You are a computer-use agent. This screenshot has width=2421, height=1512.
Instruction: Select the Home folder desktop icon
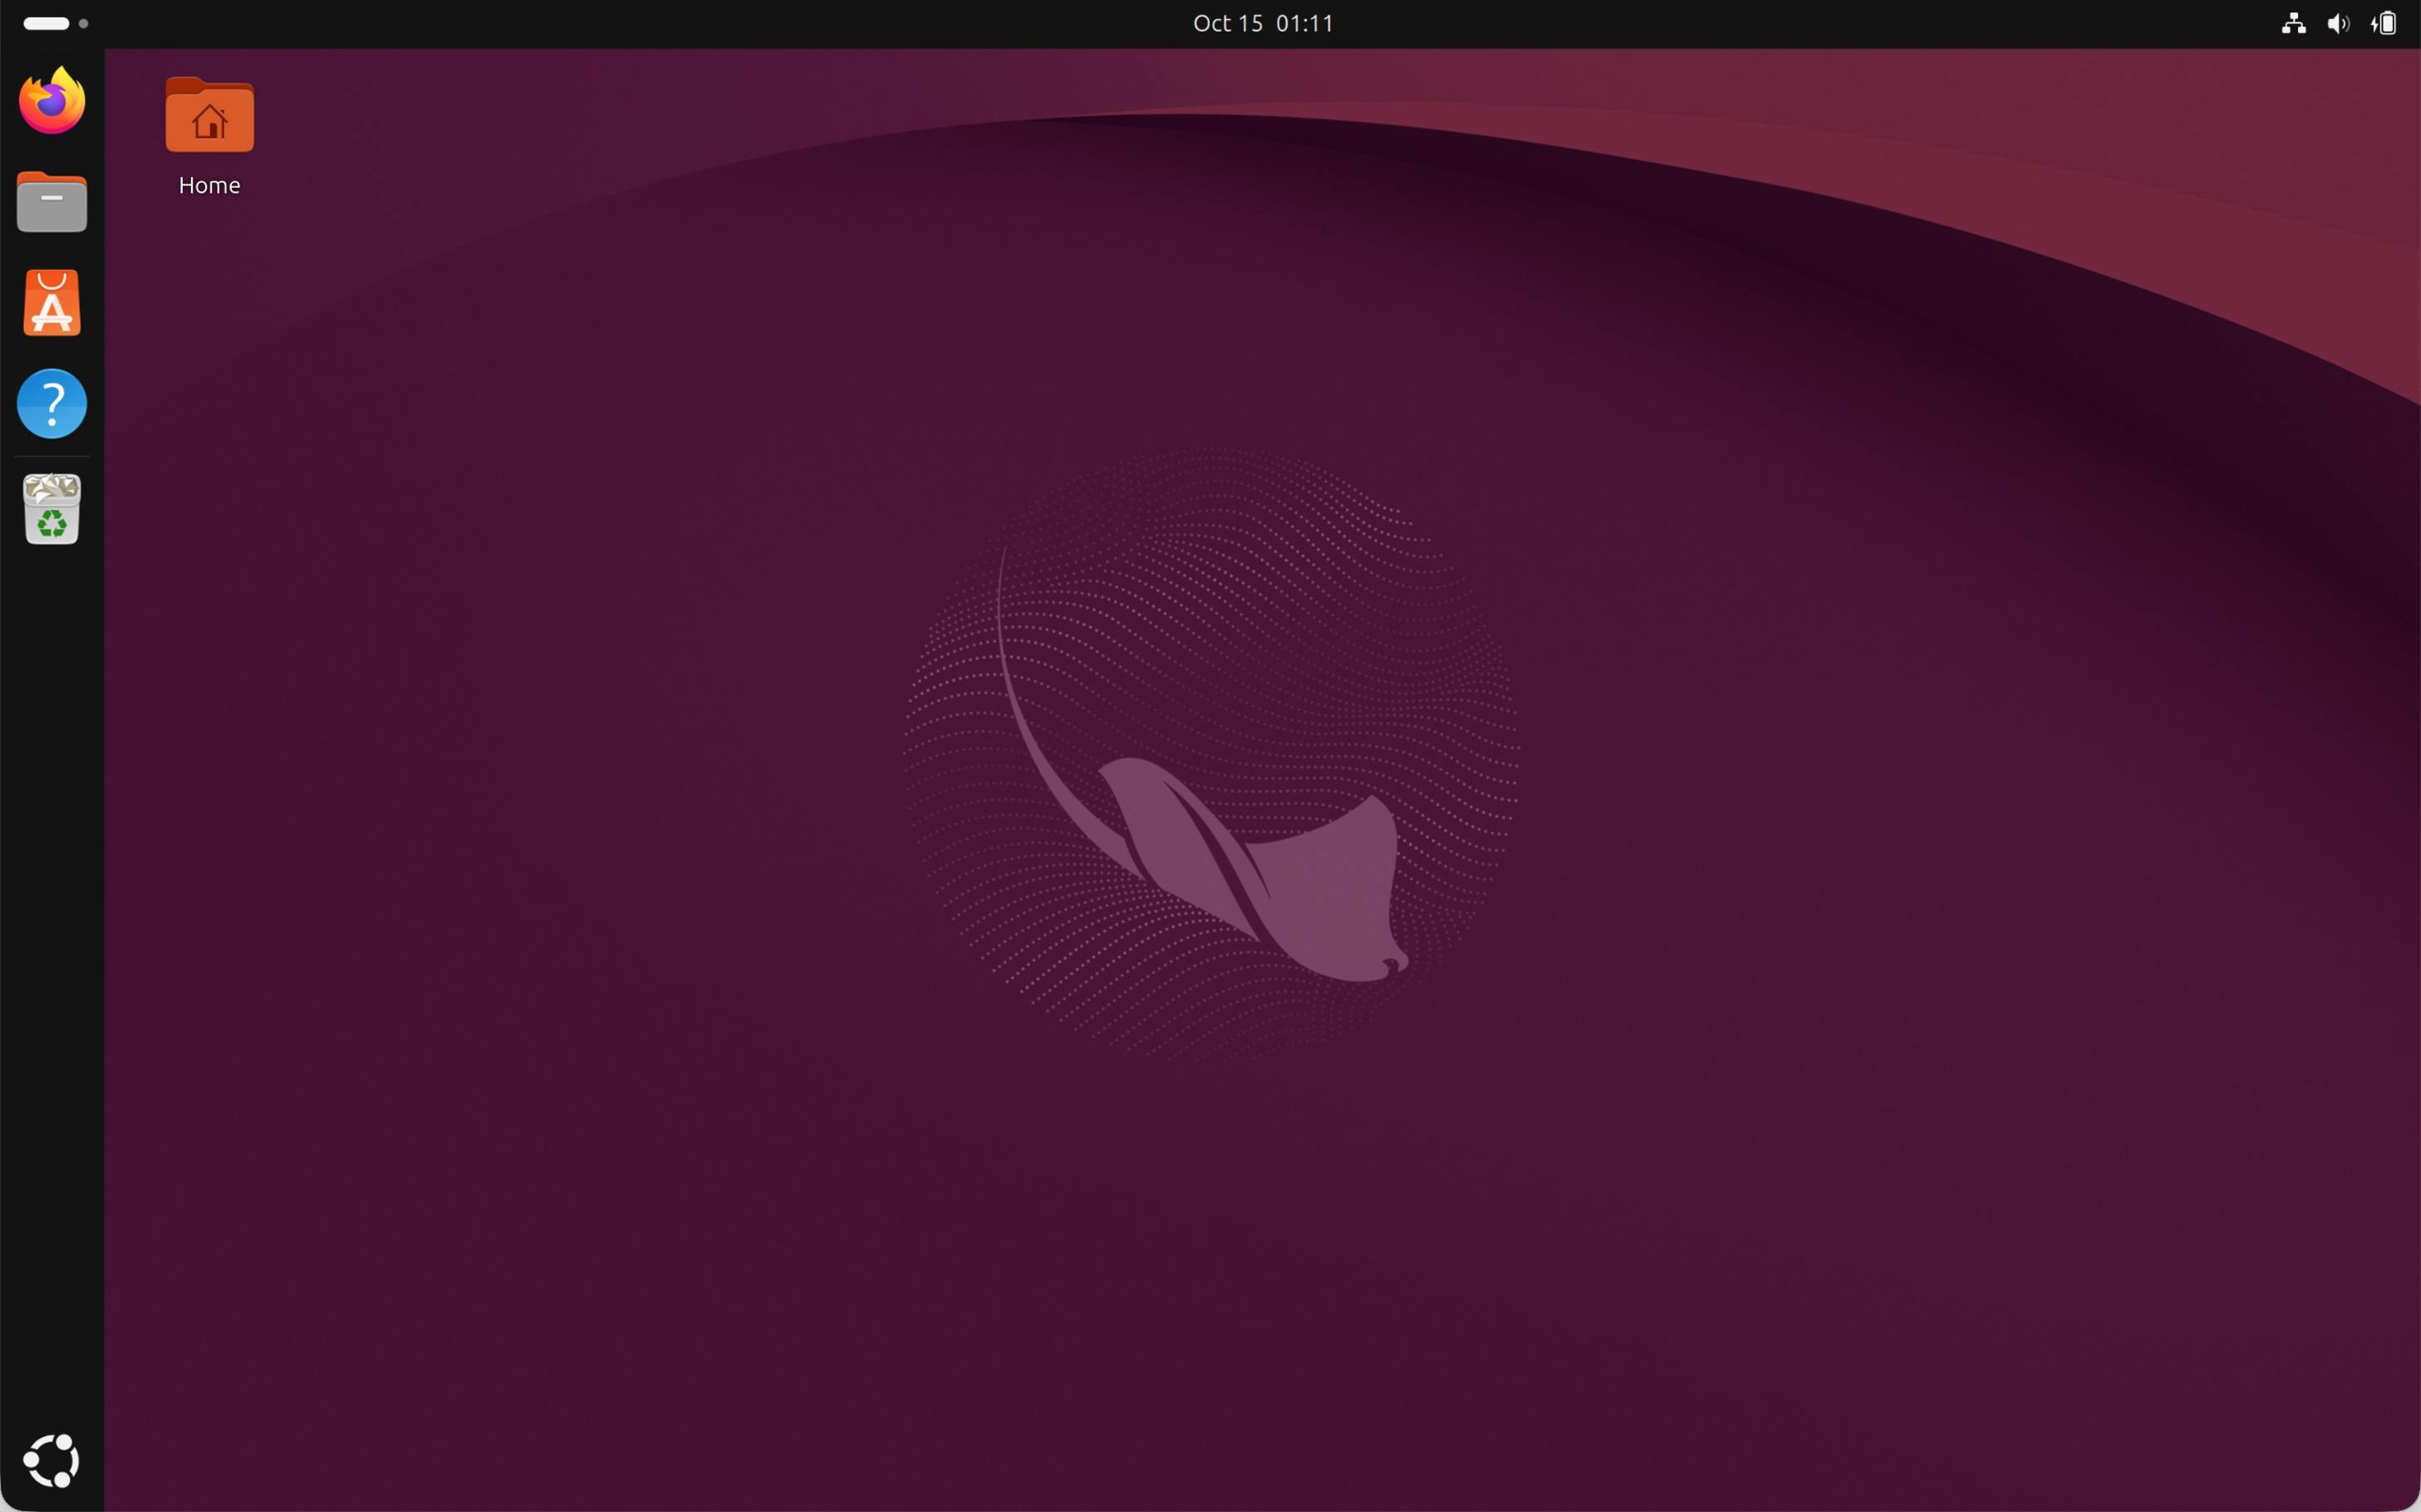point(209,115)
